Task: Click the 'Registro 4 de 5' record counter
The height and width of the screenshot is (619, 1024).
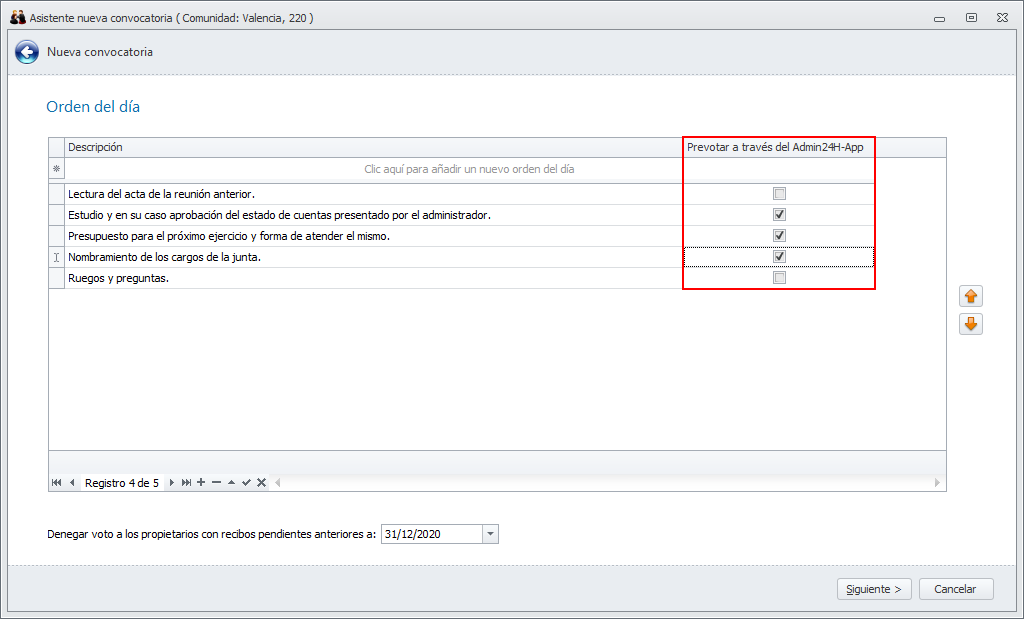Action: coord(122,483)
